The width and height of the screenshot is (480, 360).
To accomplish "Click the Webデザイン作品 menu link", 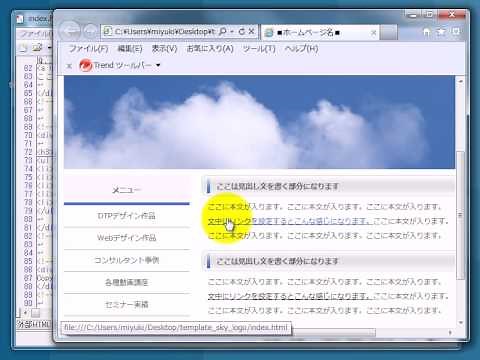I will click(127, 238).
